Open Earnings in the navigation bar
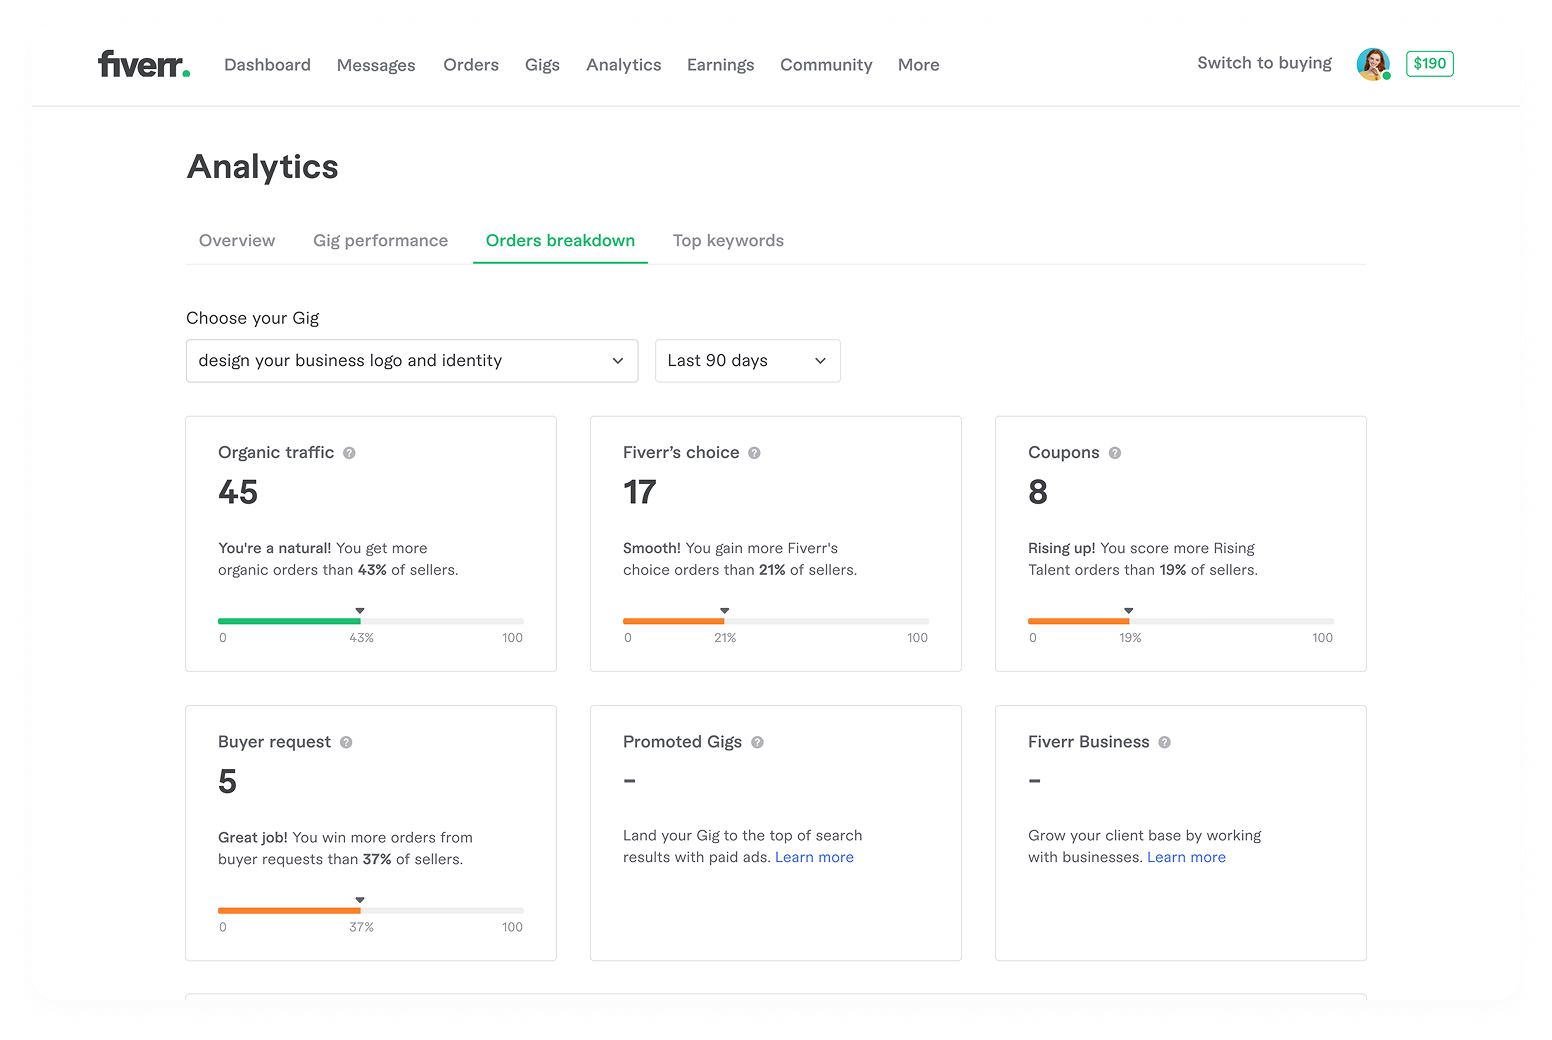This screenshot has width=1552, height=1040. [x=721, y=65]
